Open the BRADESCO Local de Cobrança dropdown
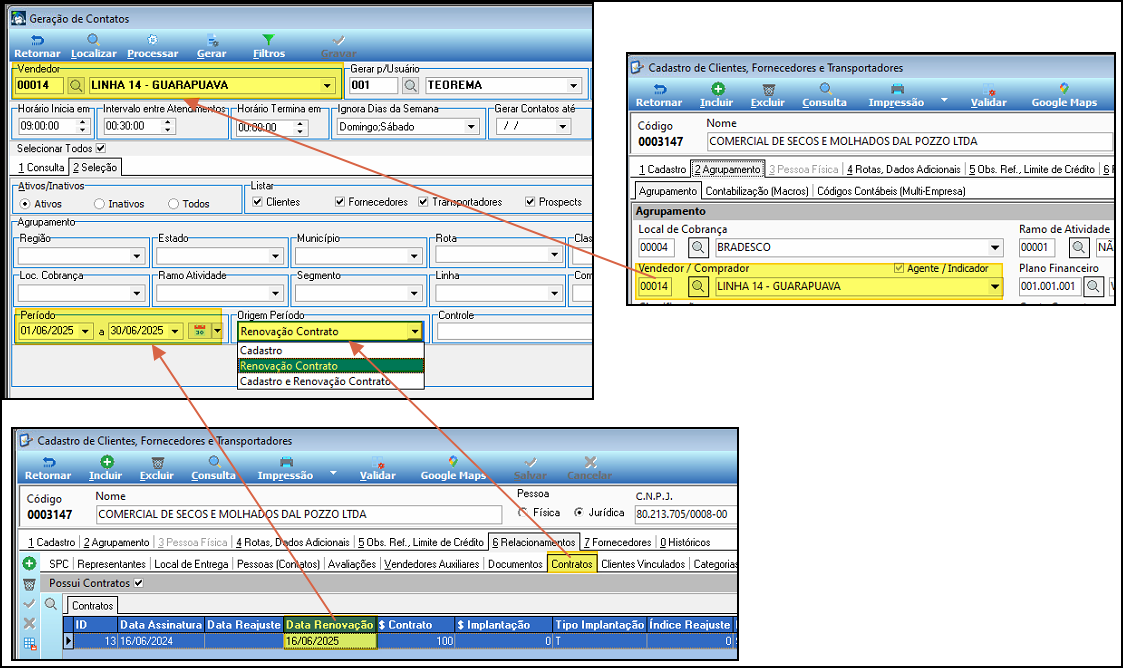The width and height of the screenshot is (1123, 668). (x=995, y=248)
